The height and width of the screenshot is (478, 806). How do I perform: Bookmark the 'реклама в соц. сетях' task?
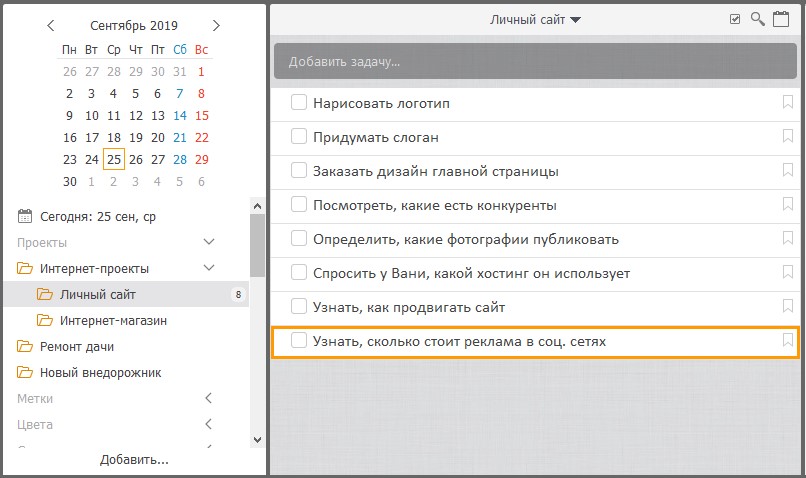pos(787,340)
